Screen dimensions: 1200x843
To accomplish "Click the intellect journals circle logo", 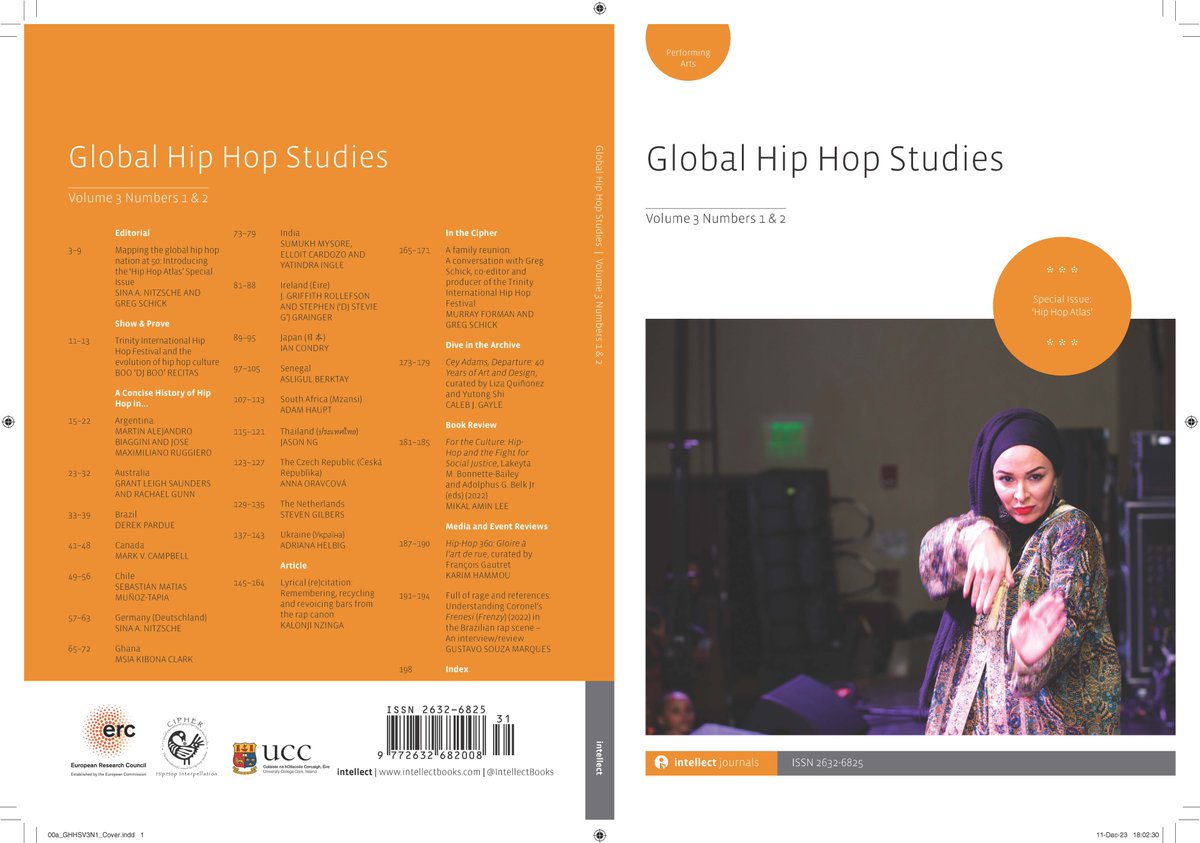I will click(660, 760).
